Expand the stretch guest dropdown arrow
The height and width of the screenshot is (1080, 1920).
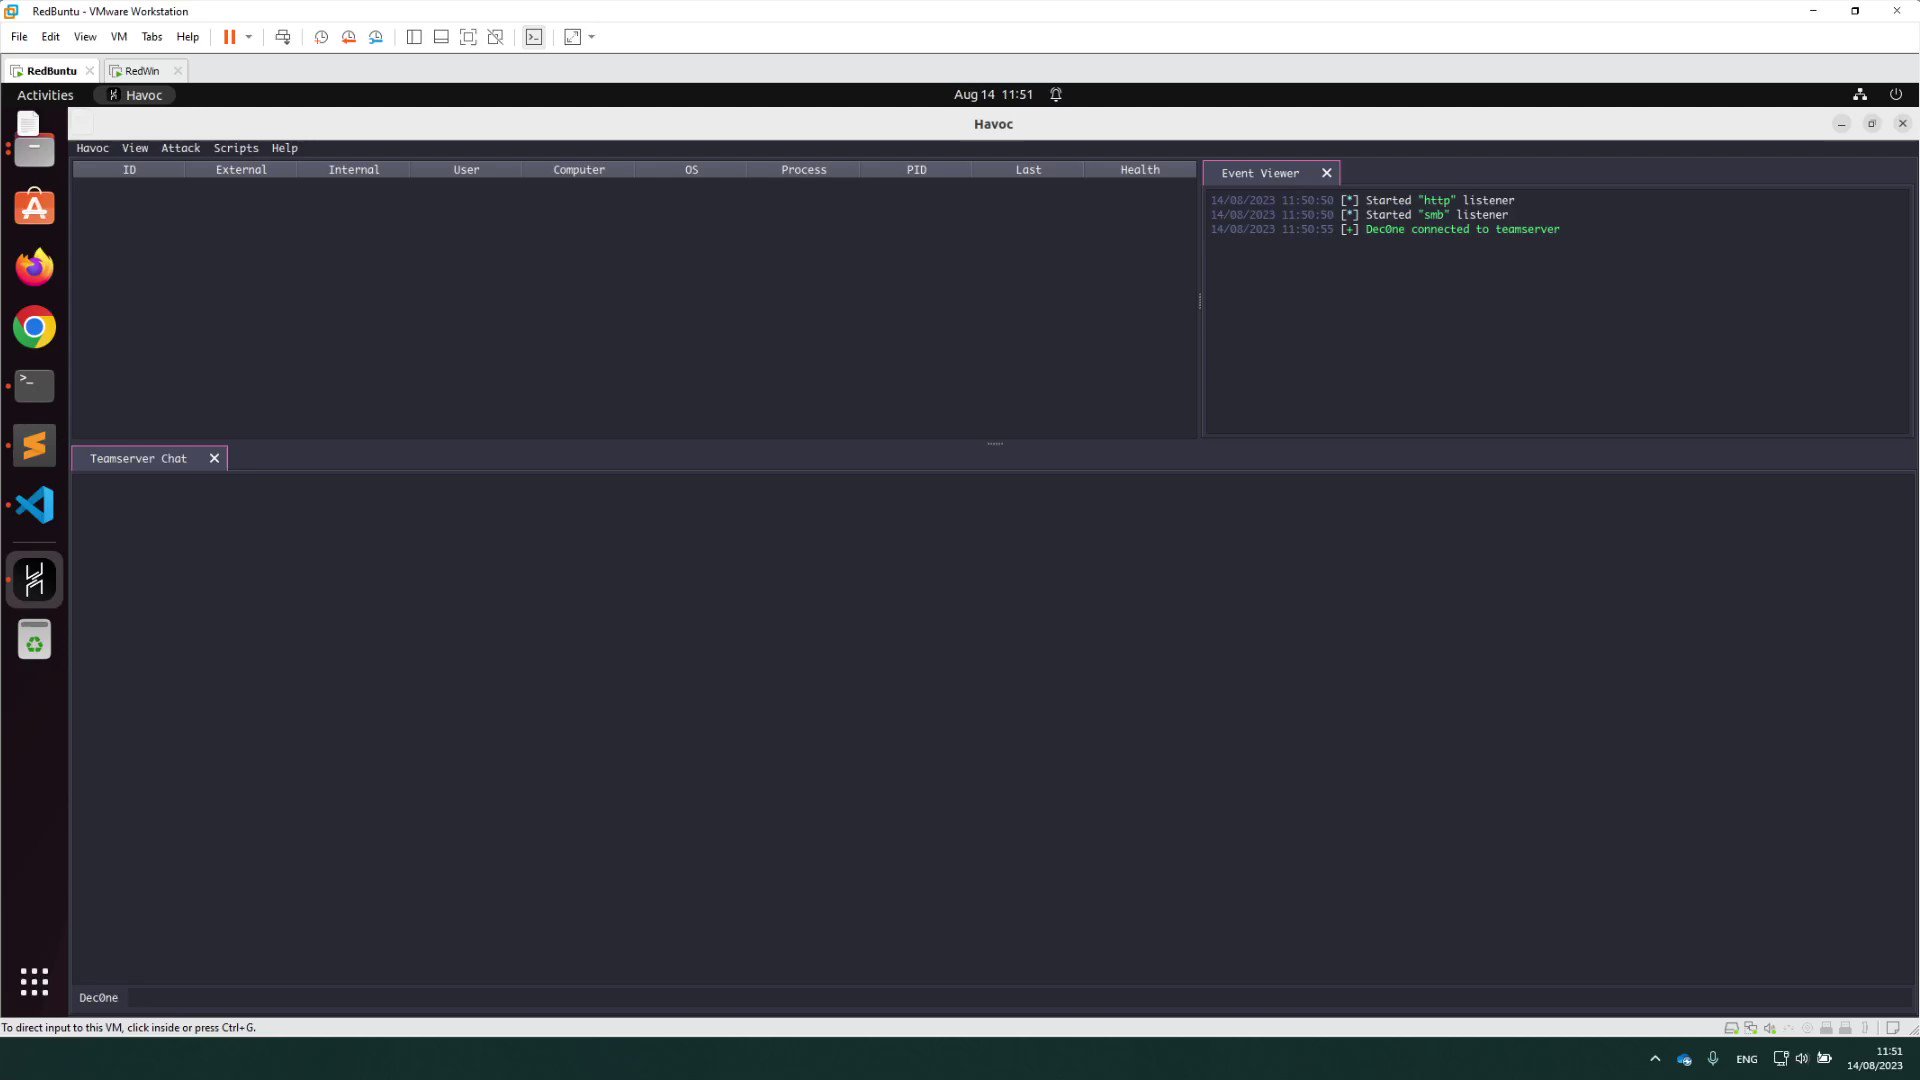pyautogui.click(x=592, y=37)
